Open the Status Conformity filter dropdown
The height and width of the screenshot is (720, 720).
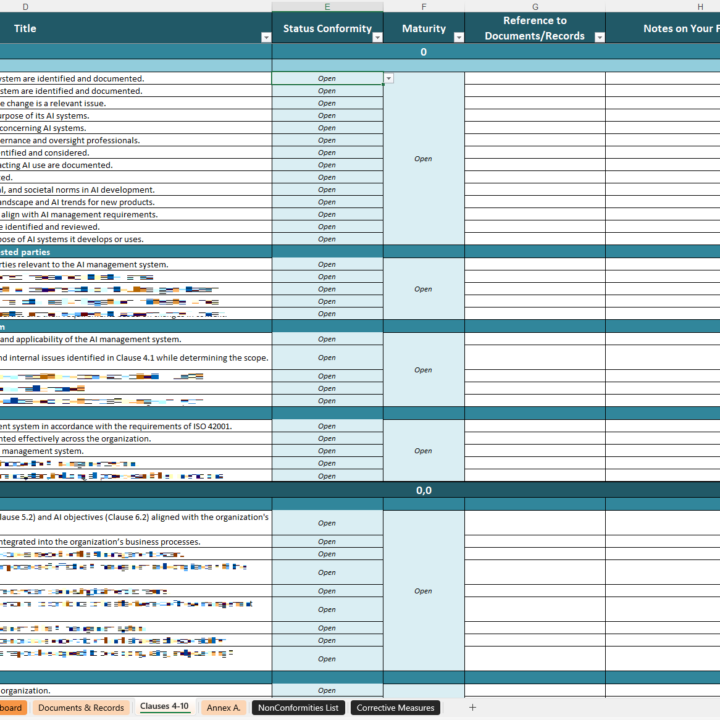click(377, 38)
